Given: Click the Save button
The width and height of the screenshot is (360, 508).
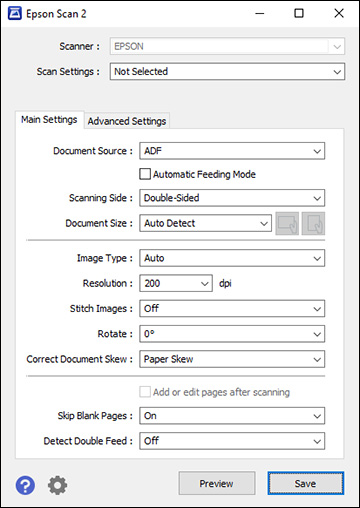Looking at the screenshot, I should (305, 483).
